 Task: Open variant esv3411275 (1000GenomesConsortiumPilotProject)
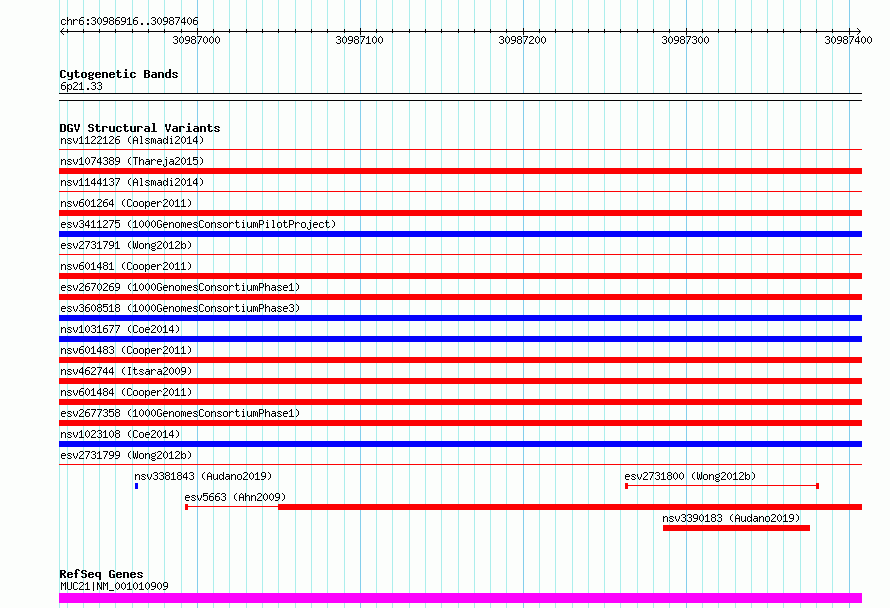click(x=198, y=224)
